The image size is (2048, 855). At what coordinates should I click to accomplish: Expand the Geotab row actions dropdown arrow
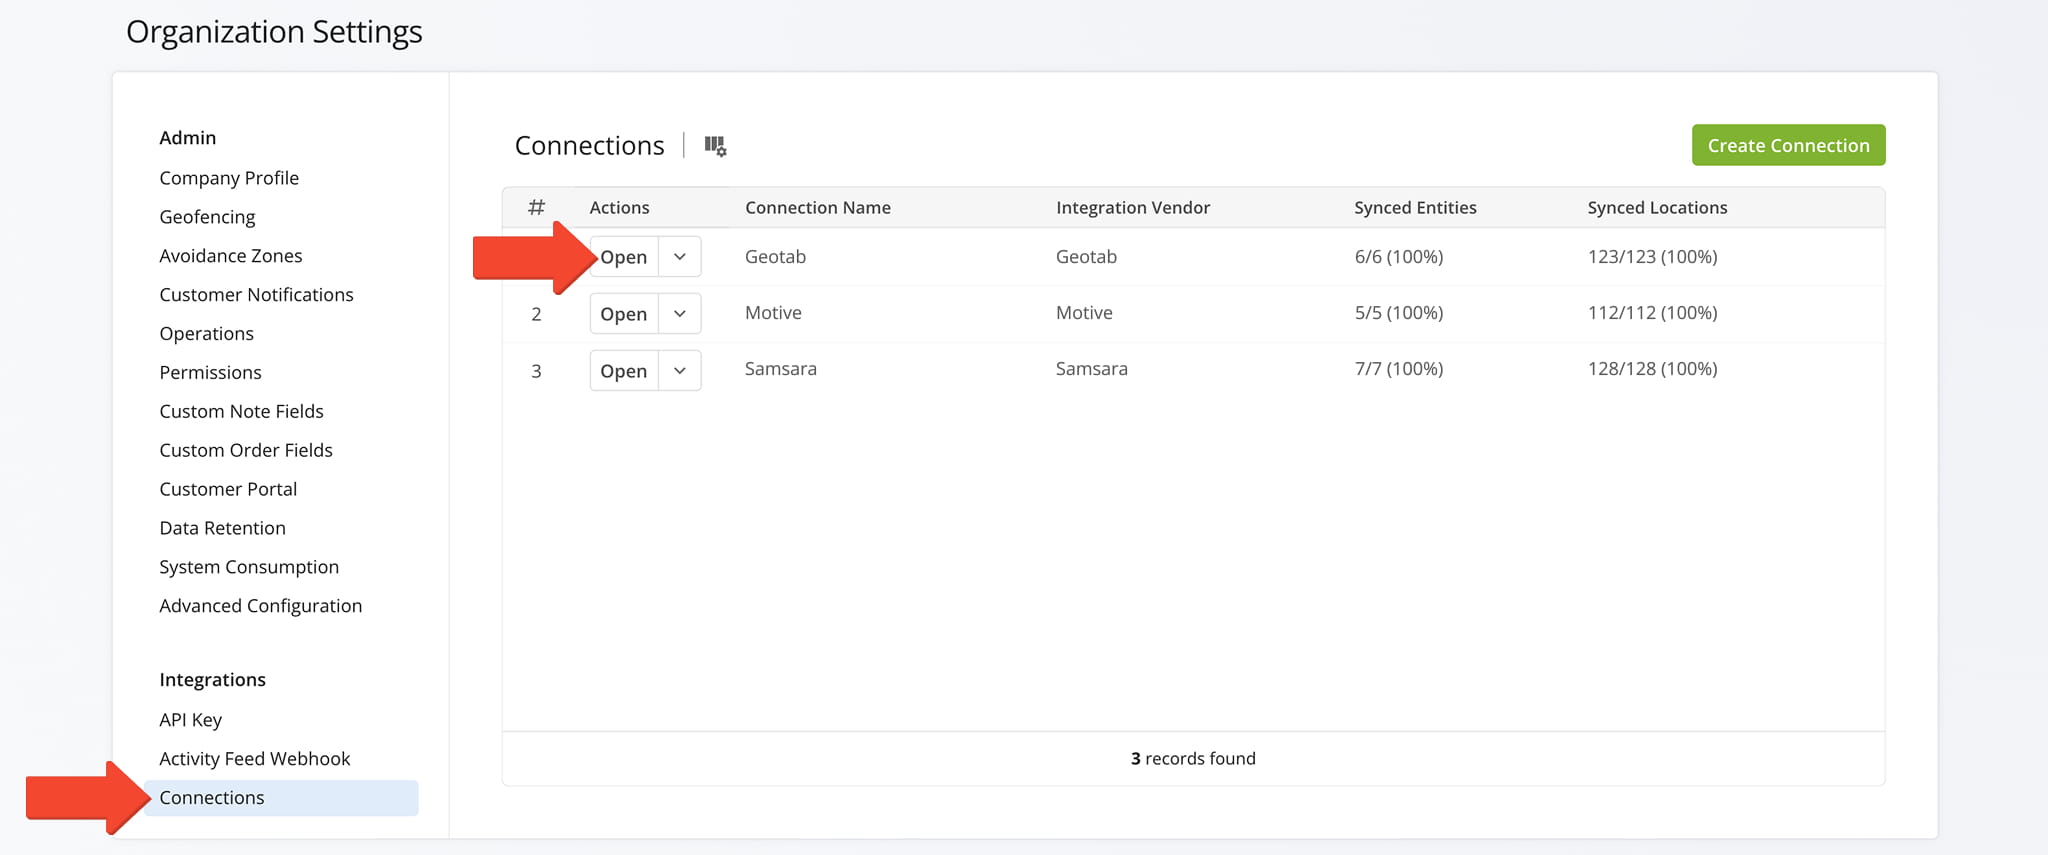[x=680, y=257]
